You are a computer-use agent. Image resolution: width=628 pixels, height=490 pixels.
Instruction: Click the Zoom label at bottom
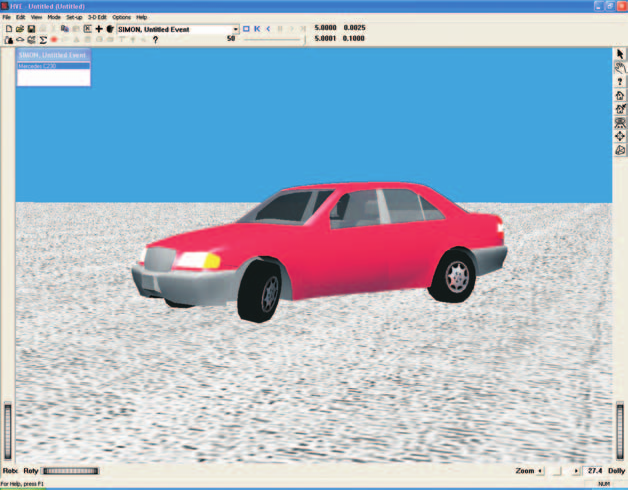[x=525, y=471]
